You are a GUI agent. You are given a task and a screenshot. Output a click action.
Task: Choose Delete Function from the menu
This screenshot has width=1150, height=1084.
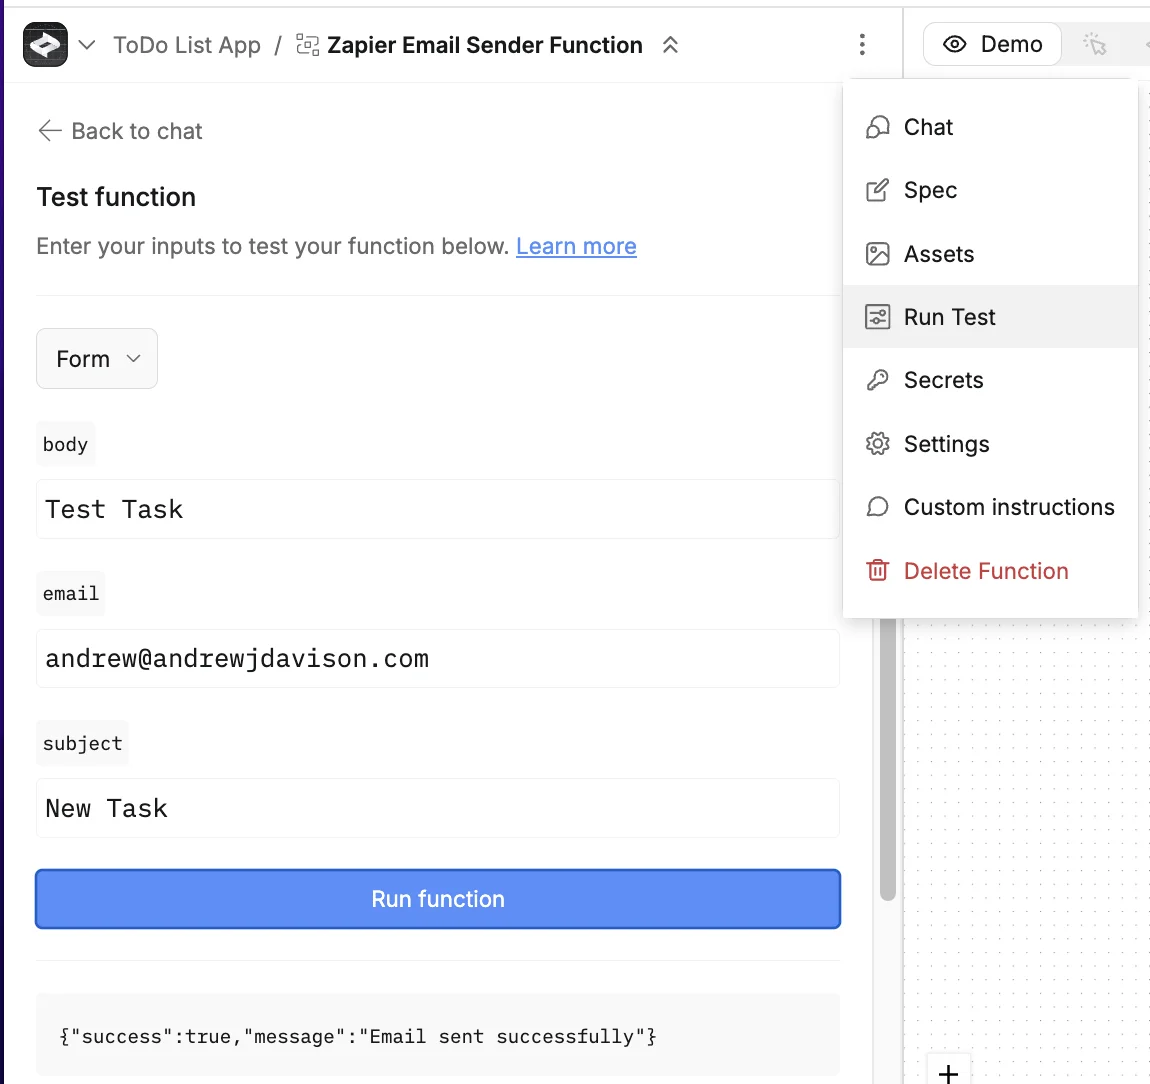point(990,571)
